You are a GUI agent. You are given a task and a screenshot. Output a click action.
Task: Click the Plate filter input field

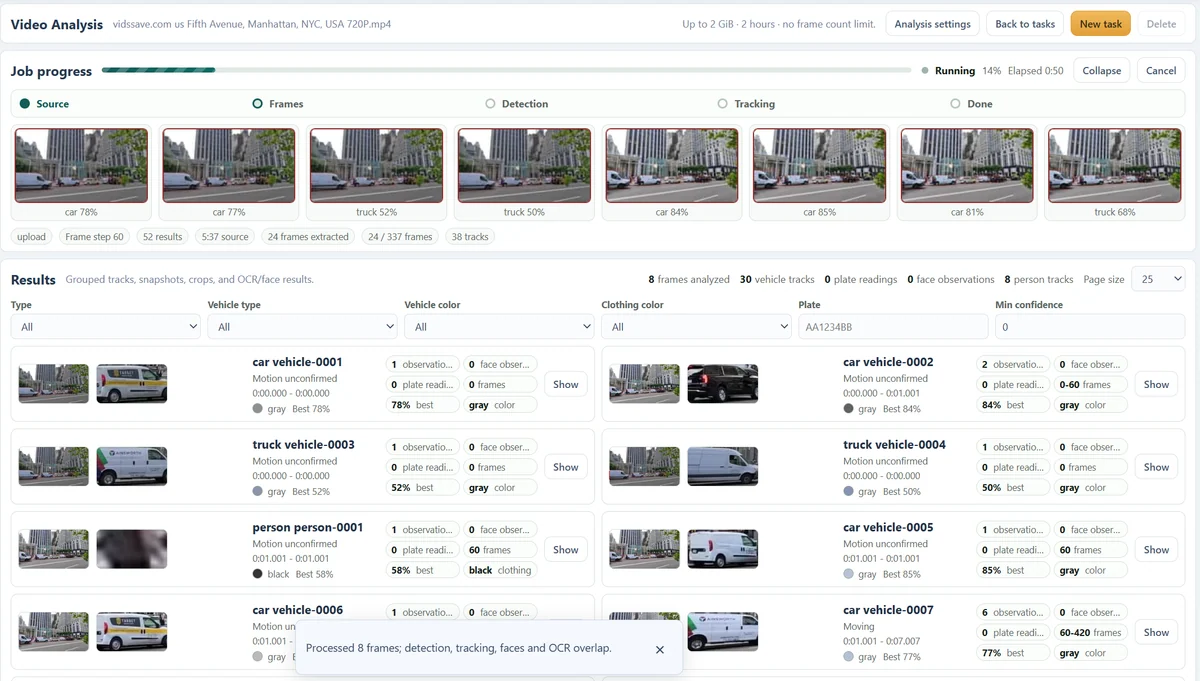pos(893,327)
